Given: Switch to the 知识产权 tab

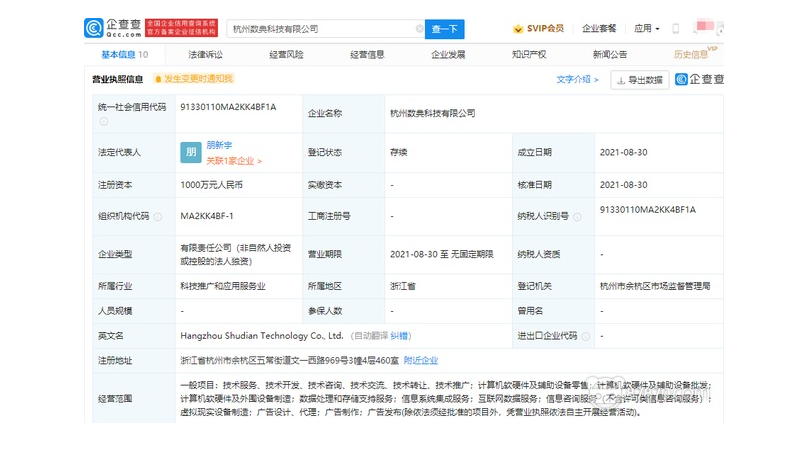Looking at the screenshot, I should point(529,55).
